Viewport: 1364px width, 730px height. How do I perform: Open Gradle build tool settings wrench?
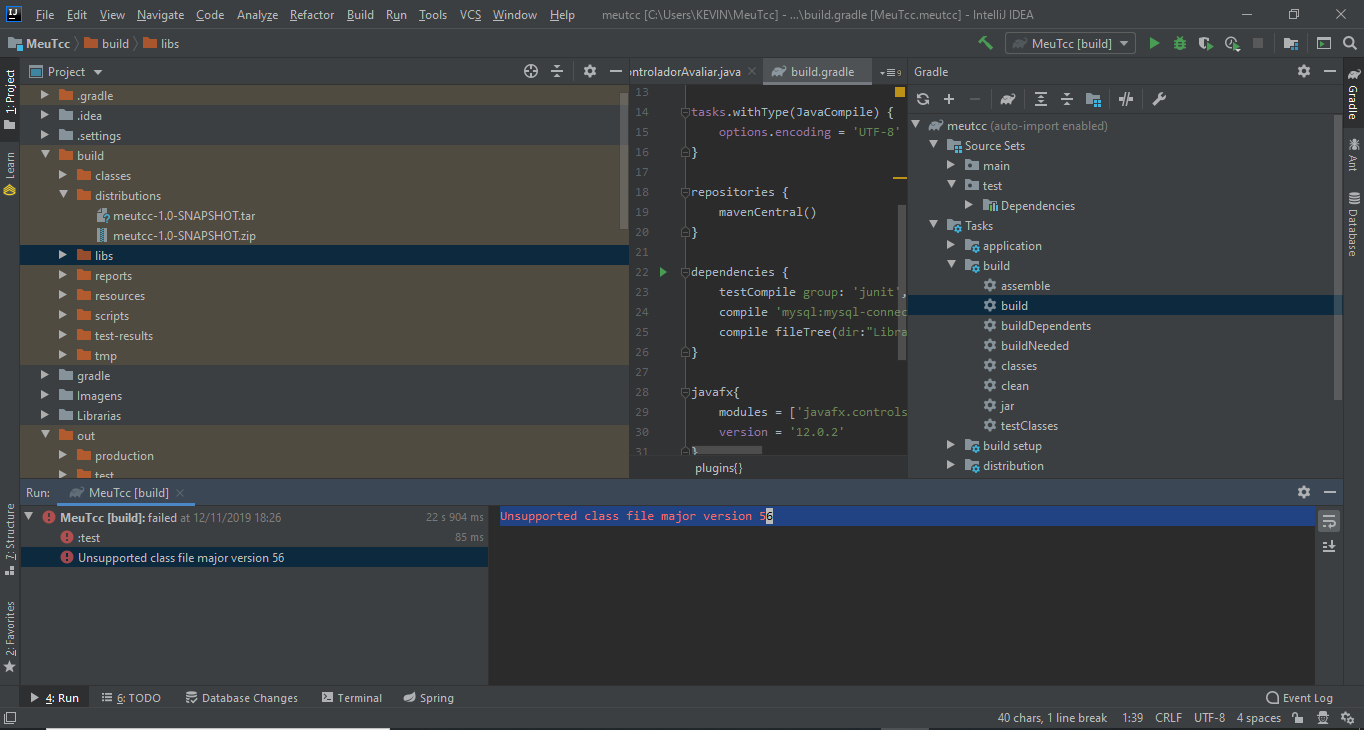coord(1159,99)
